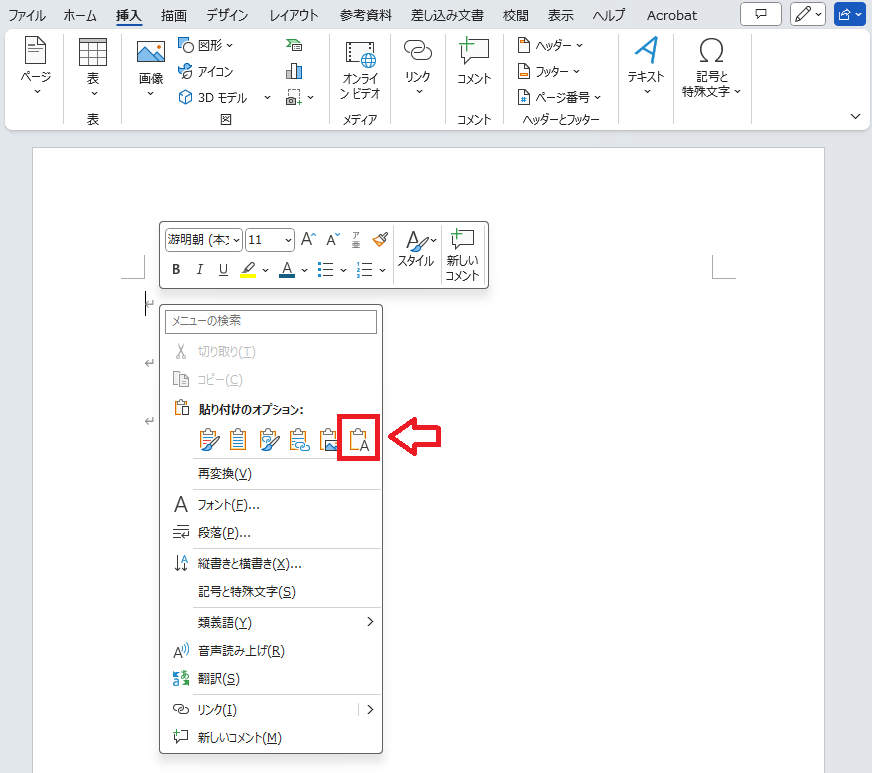
Task: Click 翻訳(S) in the context menu
Action: 218,679
